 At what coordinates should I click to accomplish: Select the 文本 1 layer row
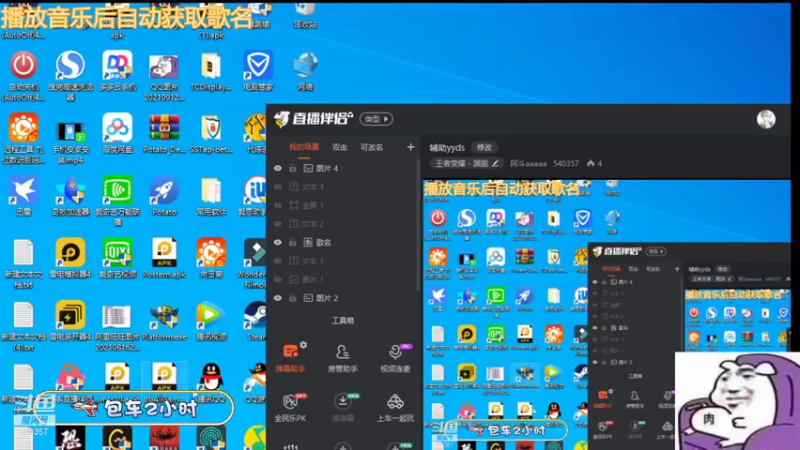344,261
